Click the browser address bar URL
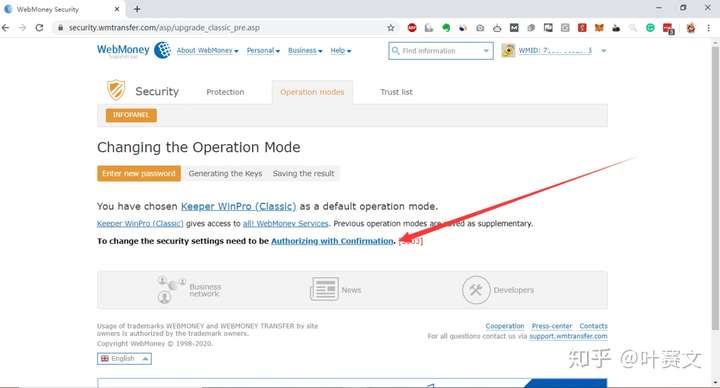720x388 pixels. pos(164,28)
